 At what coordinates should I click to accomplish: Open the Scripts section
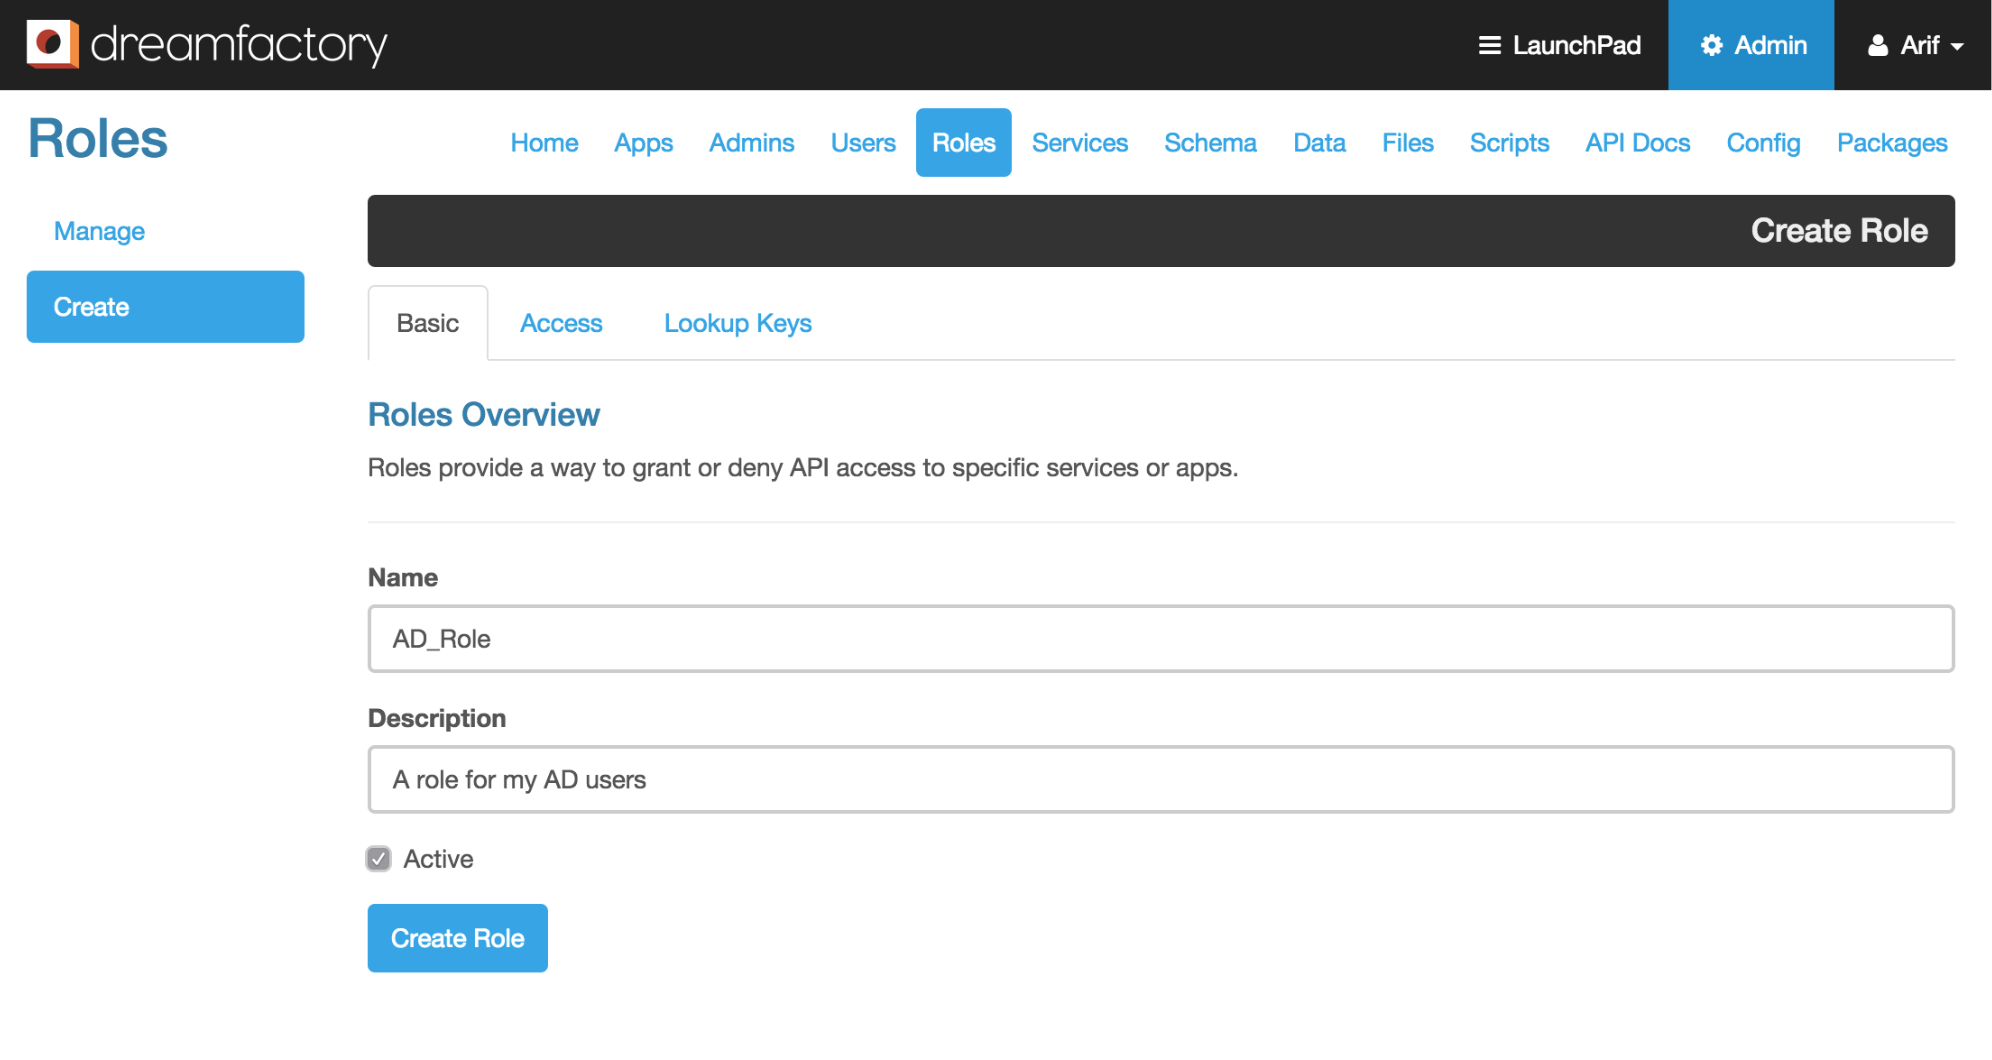click(1509, 143)
